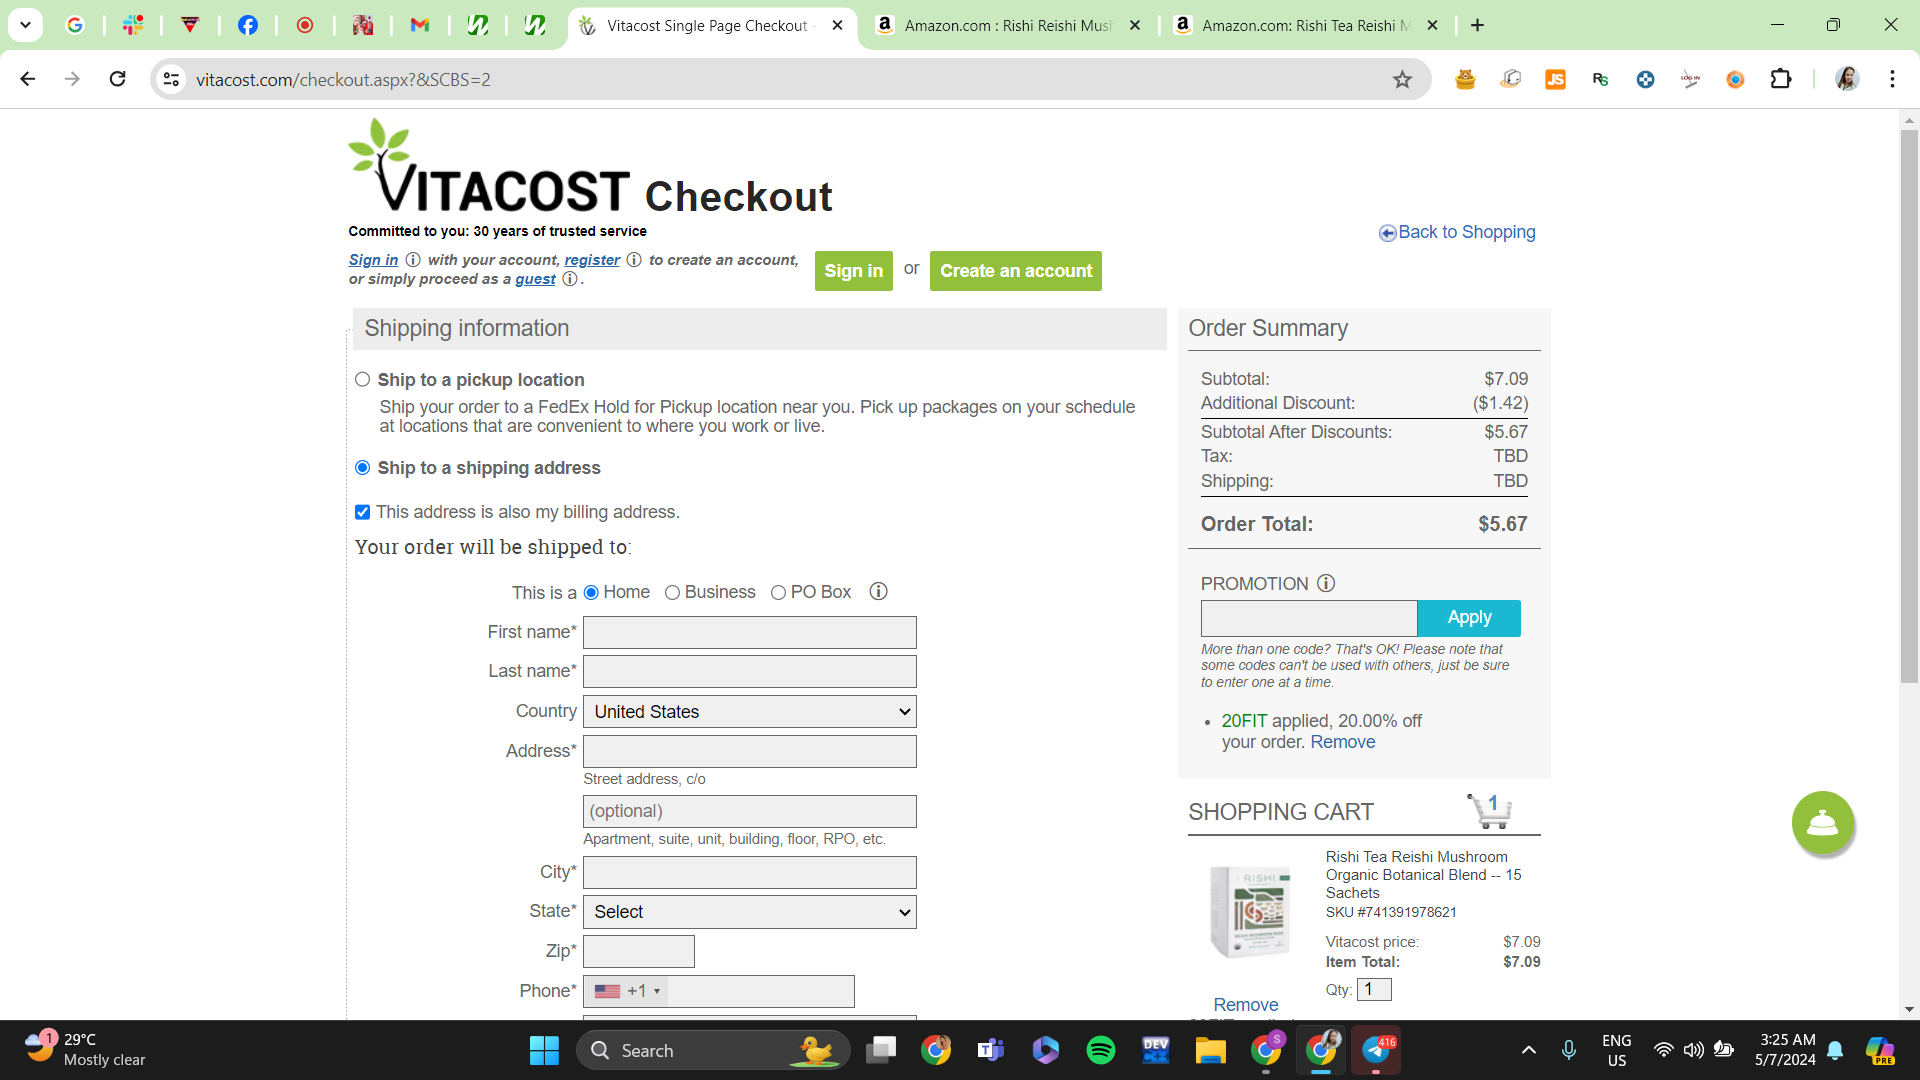Open the Chrome three-dot menu
This screenshot has height=1080, width=1920.
point(1892,79)
